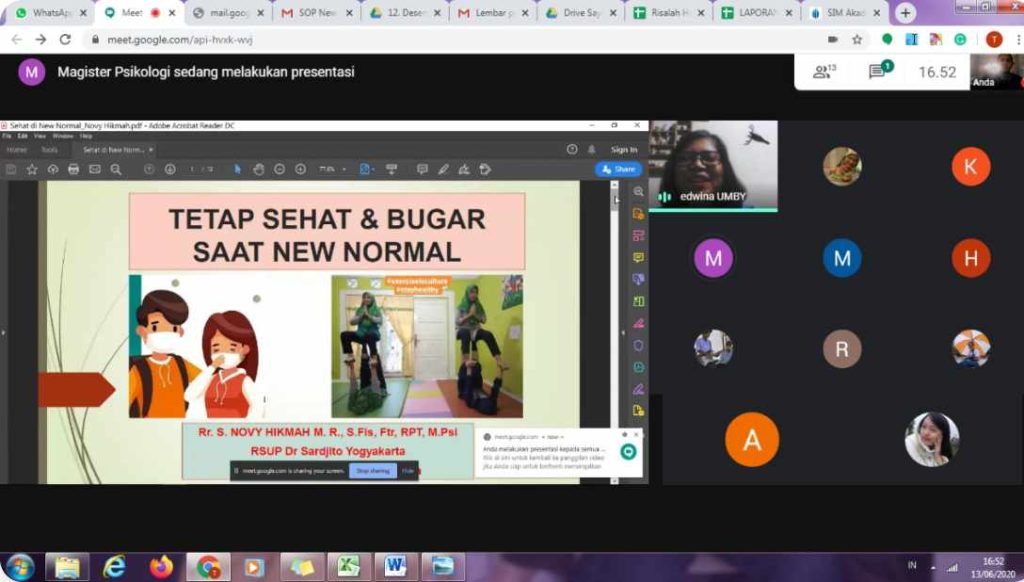Click the blue Stop sharing button

click(373, 470)
